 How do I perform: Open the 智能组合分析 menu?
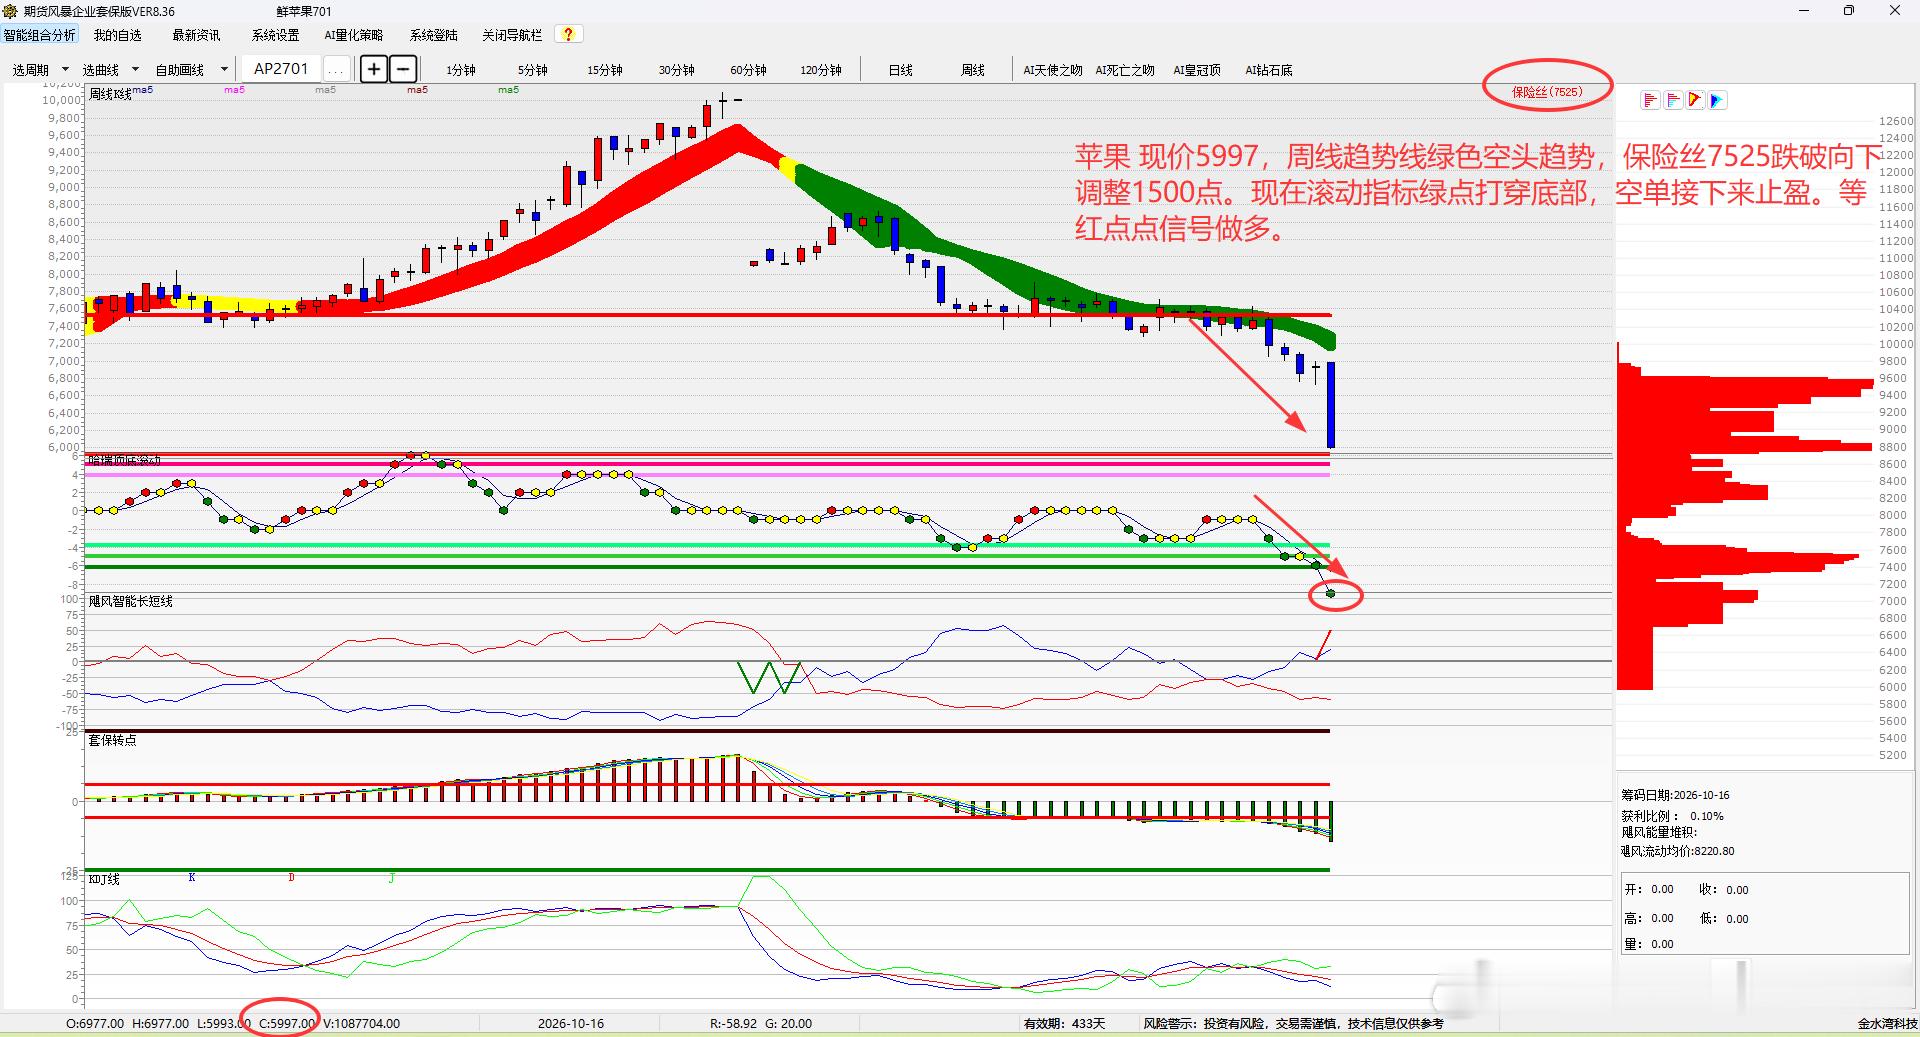pos(40,35)
